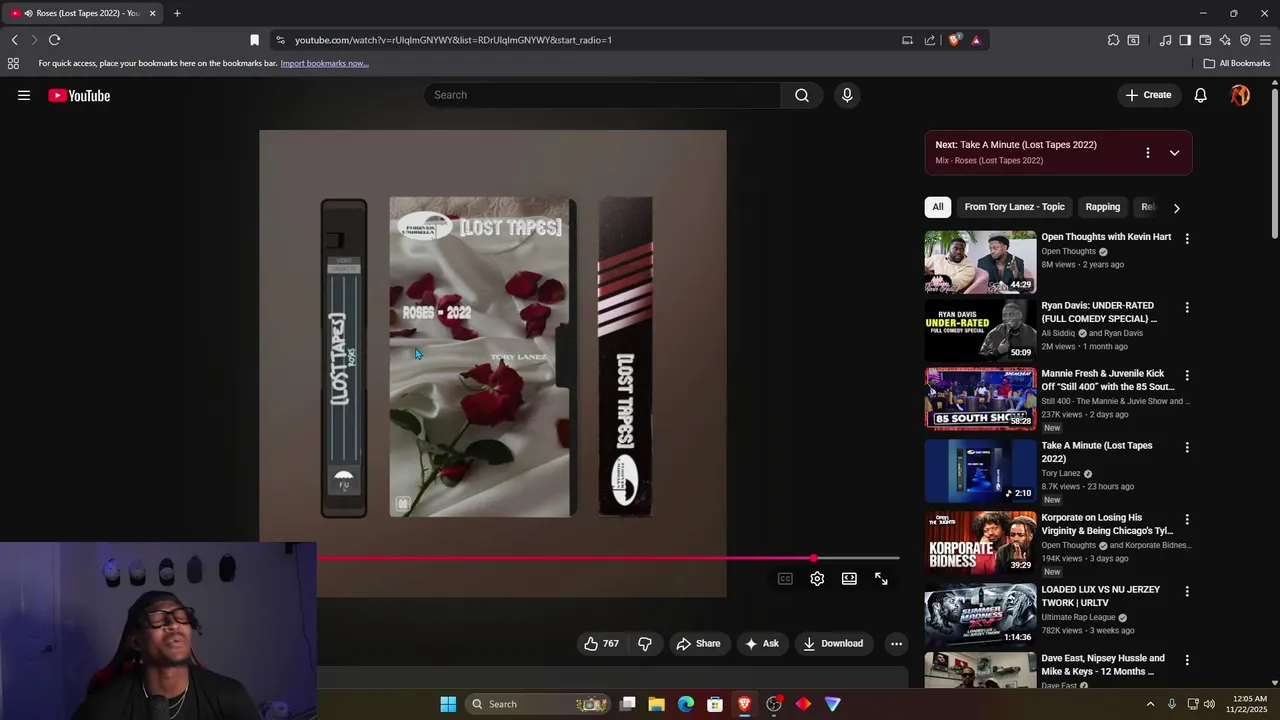Open the YouTube guide hamburger menu

coord(24,95)
